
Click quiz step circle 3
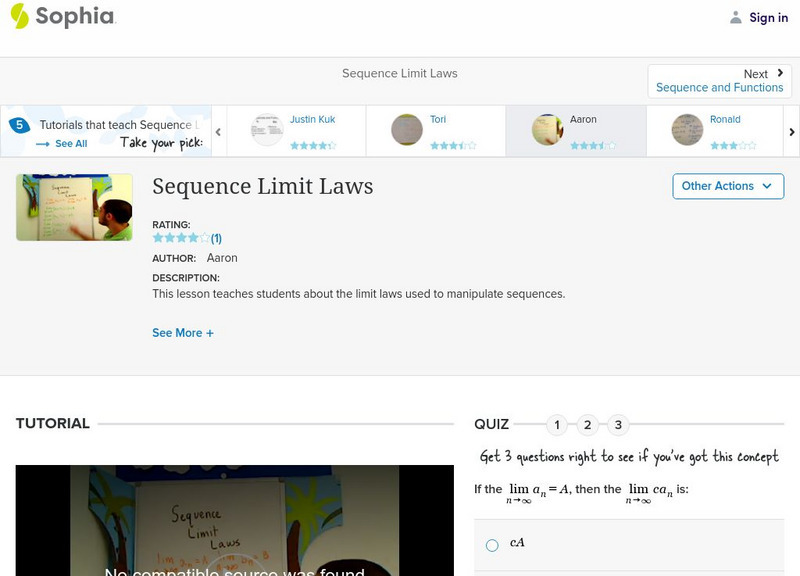tap(617, 424)
